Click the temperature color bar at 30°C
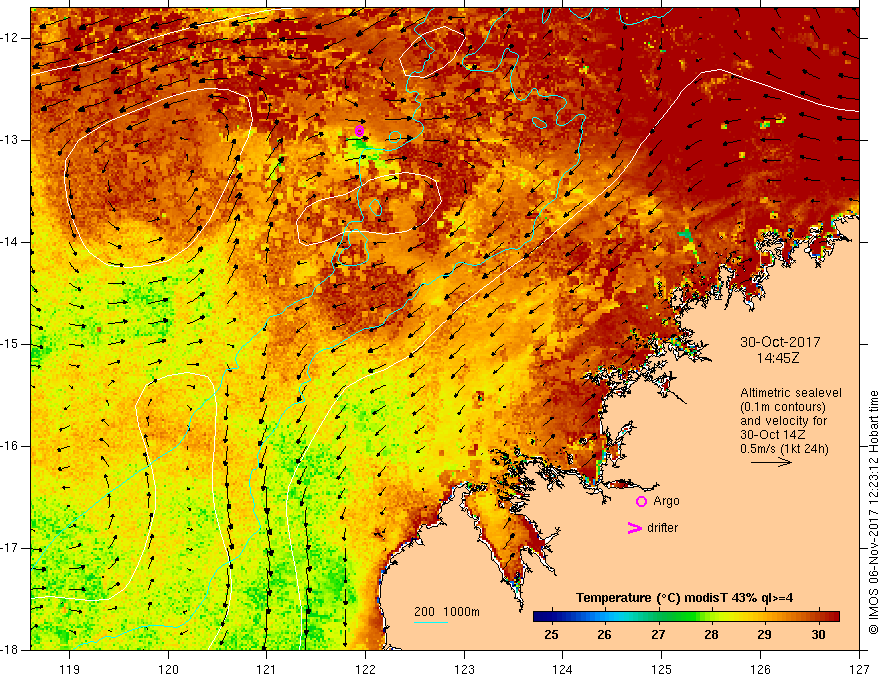The image size is (880, 680). [818, 617]
